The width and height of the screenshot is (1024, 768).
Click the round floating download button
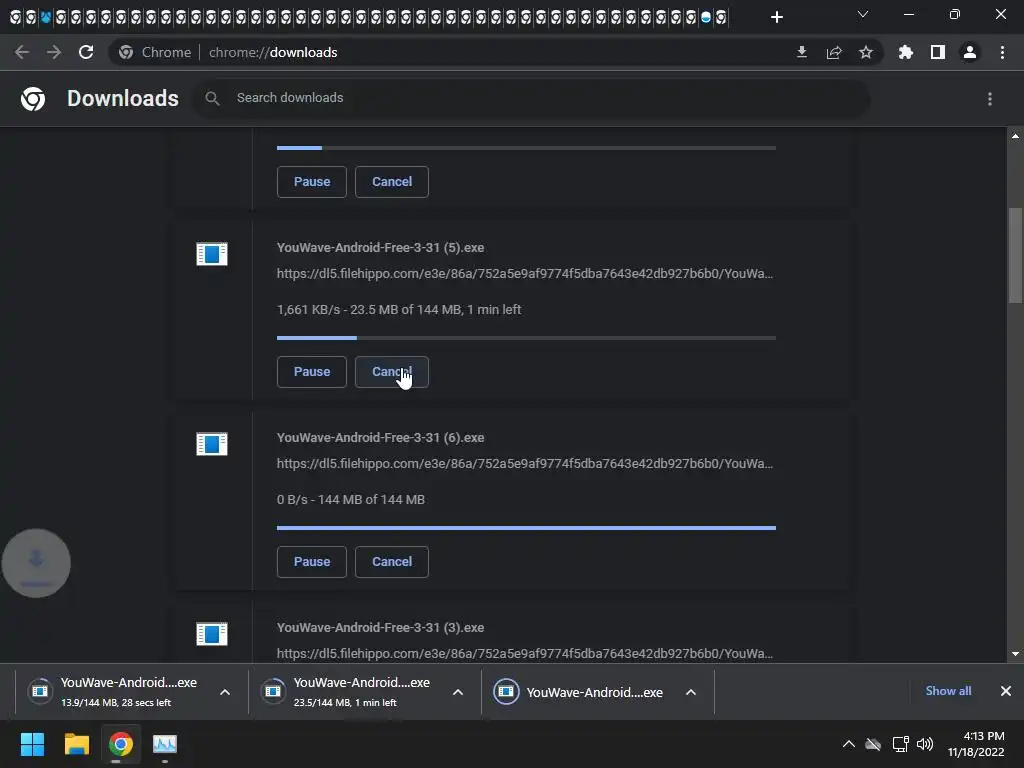(36, 563)
